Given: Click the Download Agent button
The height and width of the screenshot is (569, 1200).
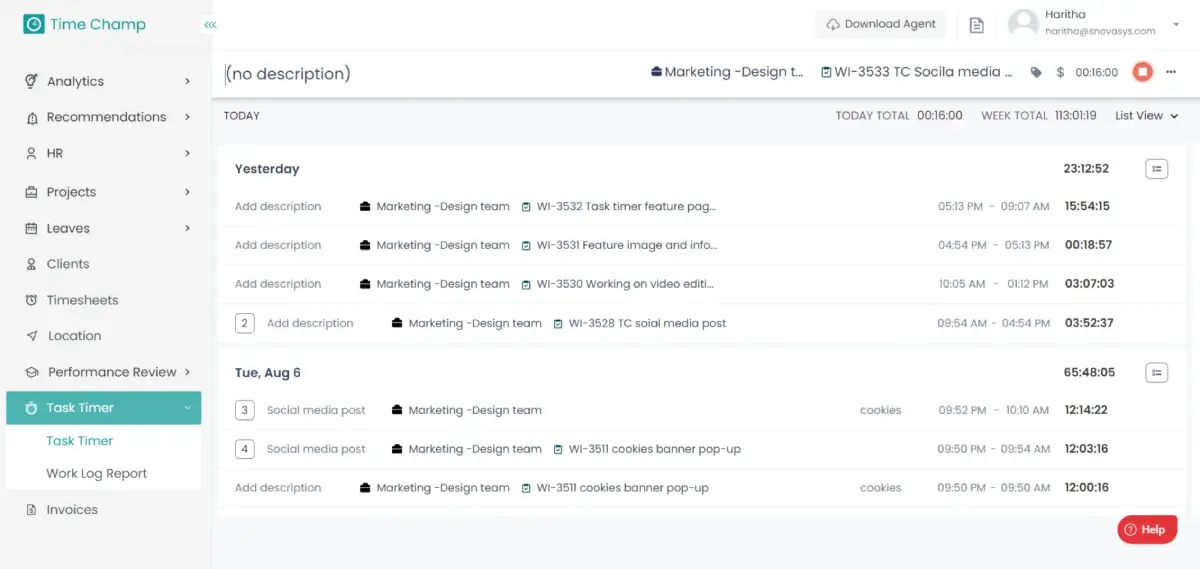Looking at the screenshot, I should click(881, 24).
